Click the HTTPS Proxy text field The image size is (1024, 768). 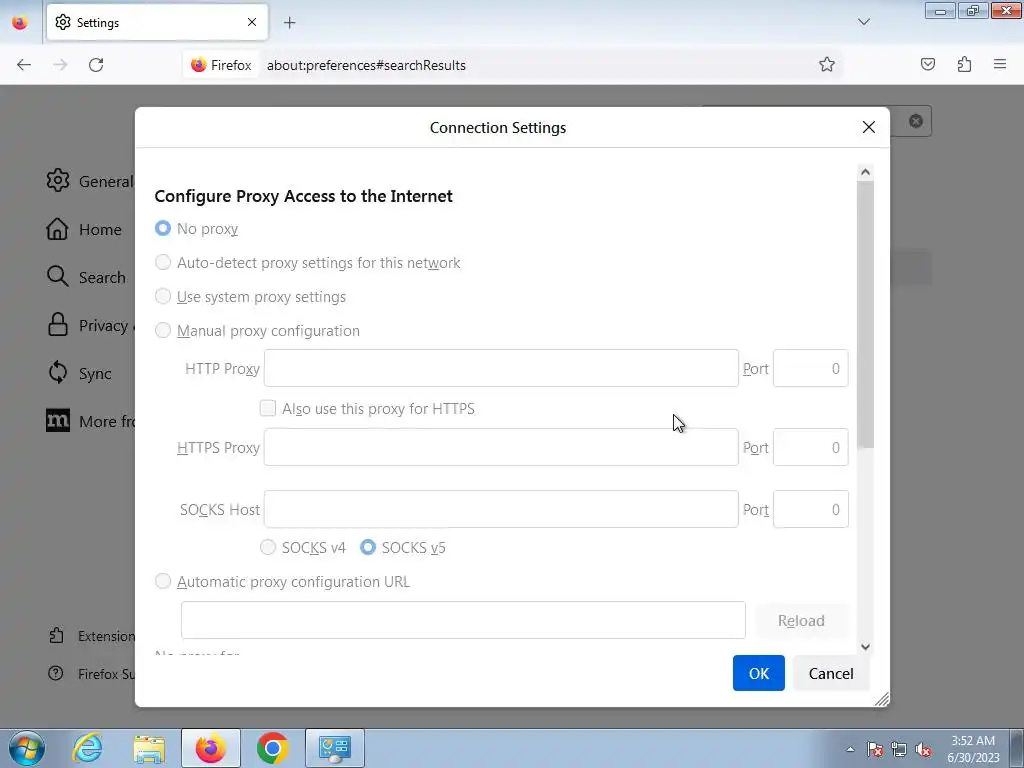click(x=501, y=447)
